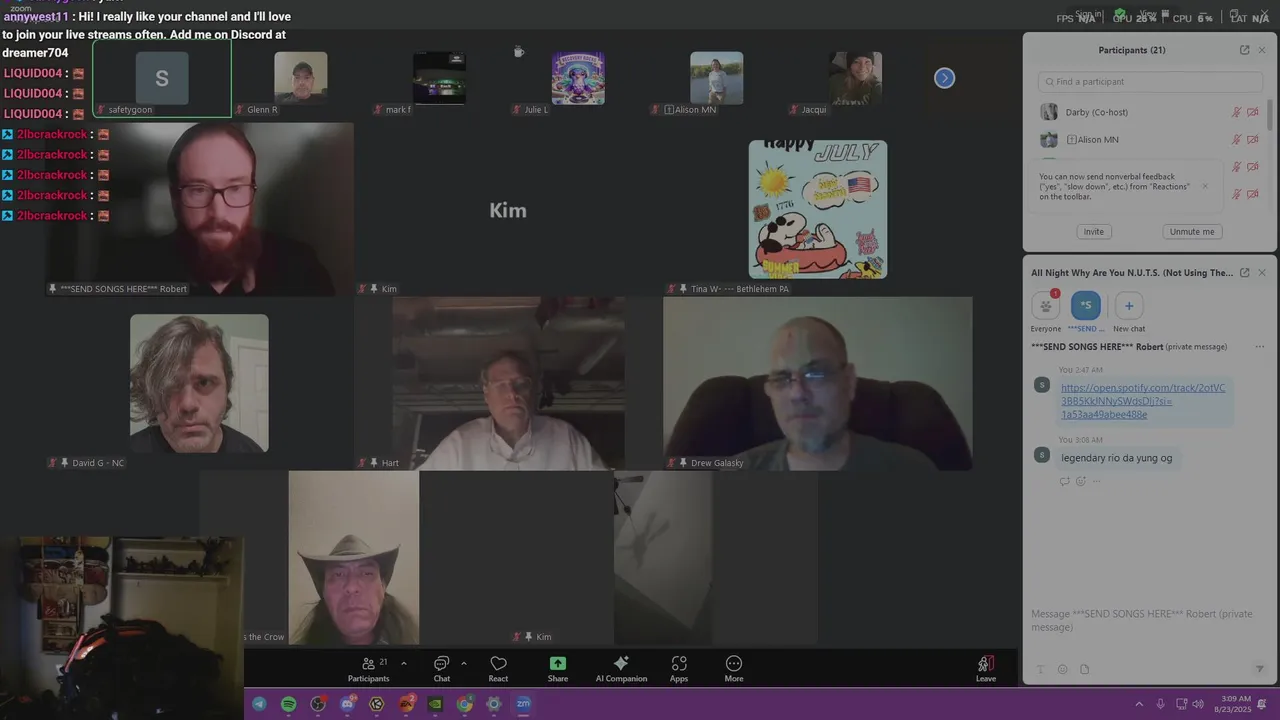Click the Invite button
The height and width of the screenshot is (720, 1280).
[x=1094, y=231]
